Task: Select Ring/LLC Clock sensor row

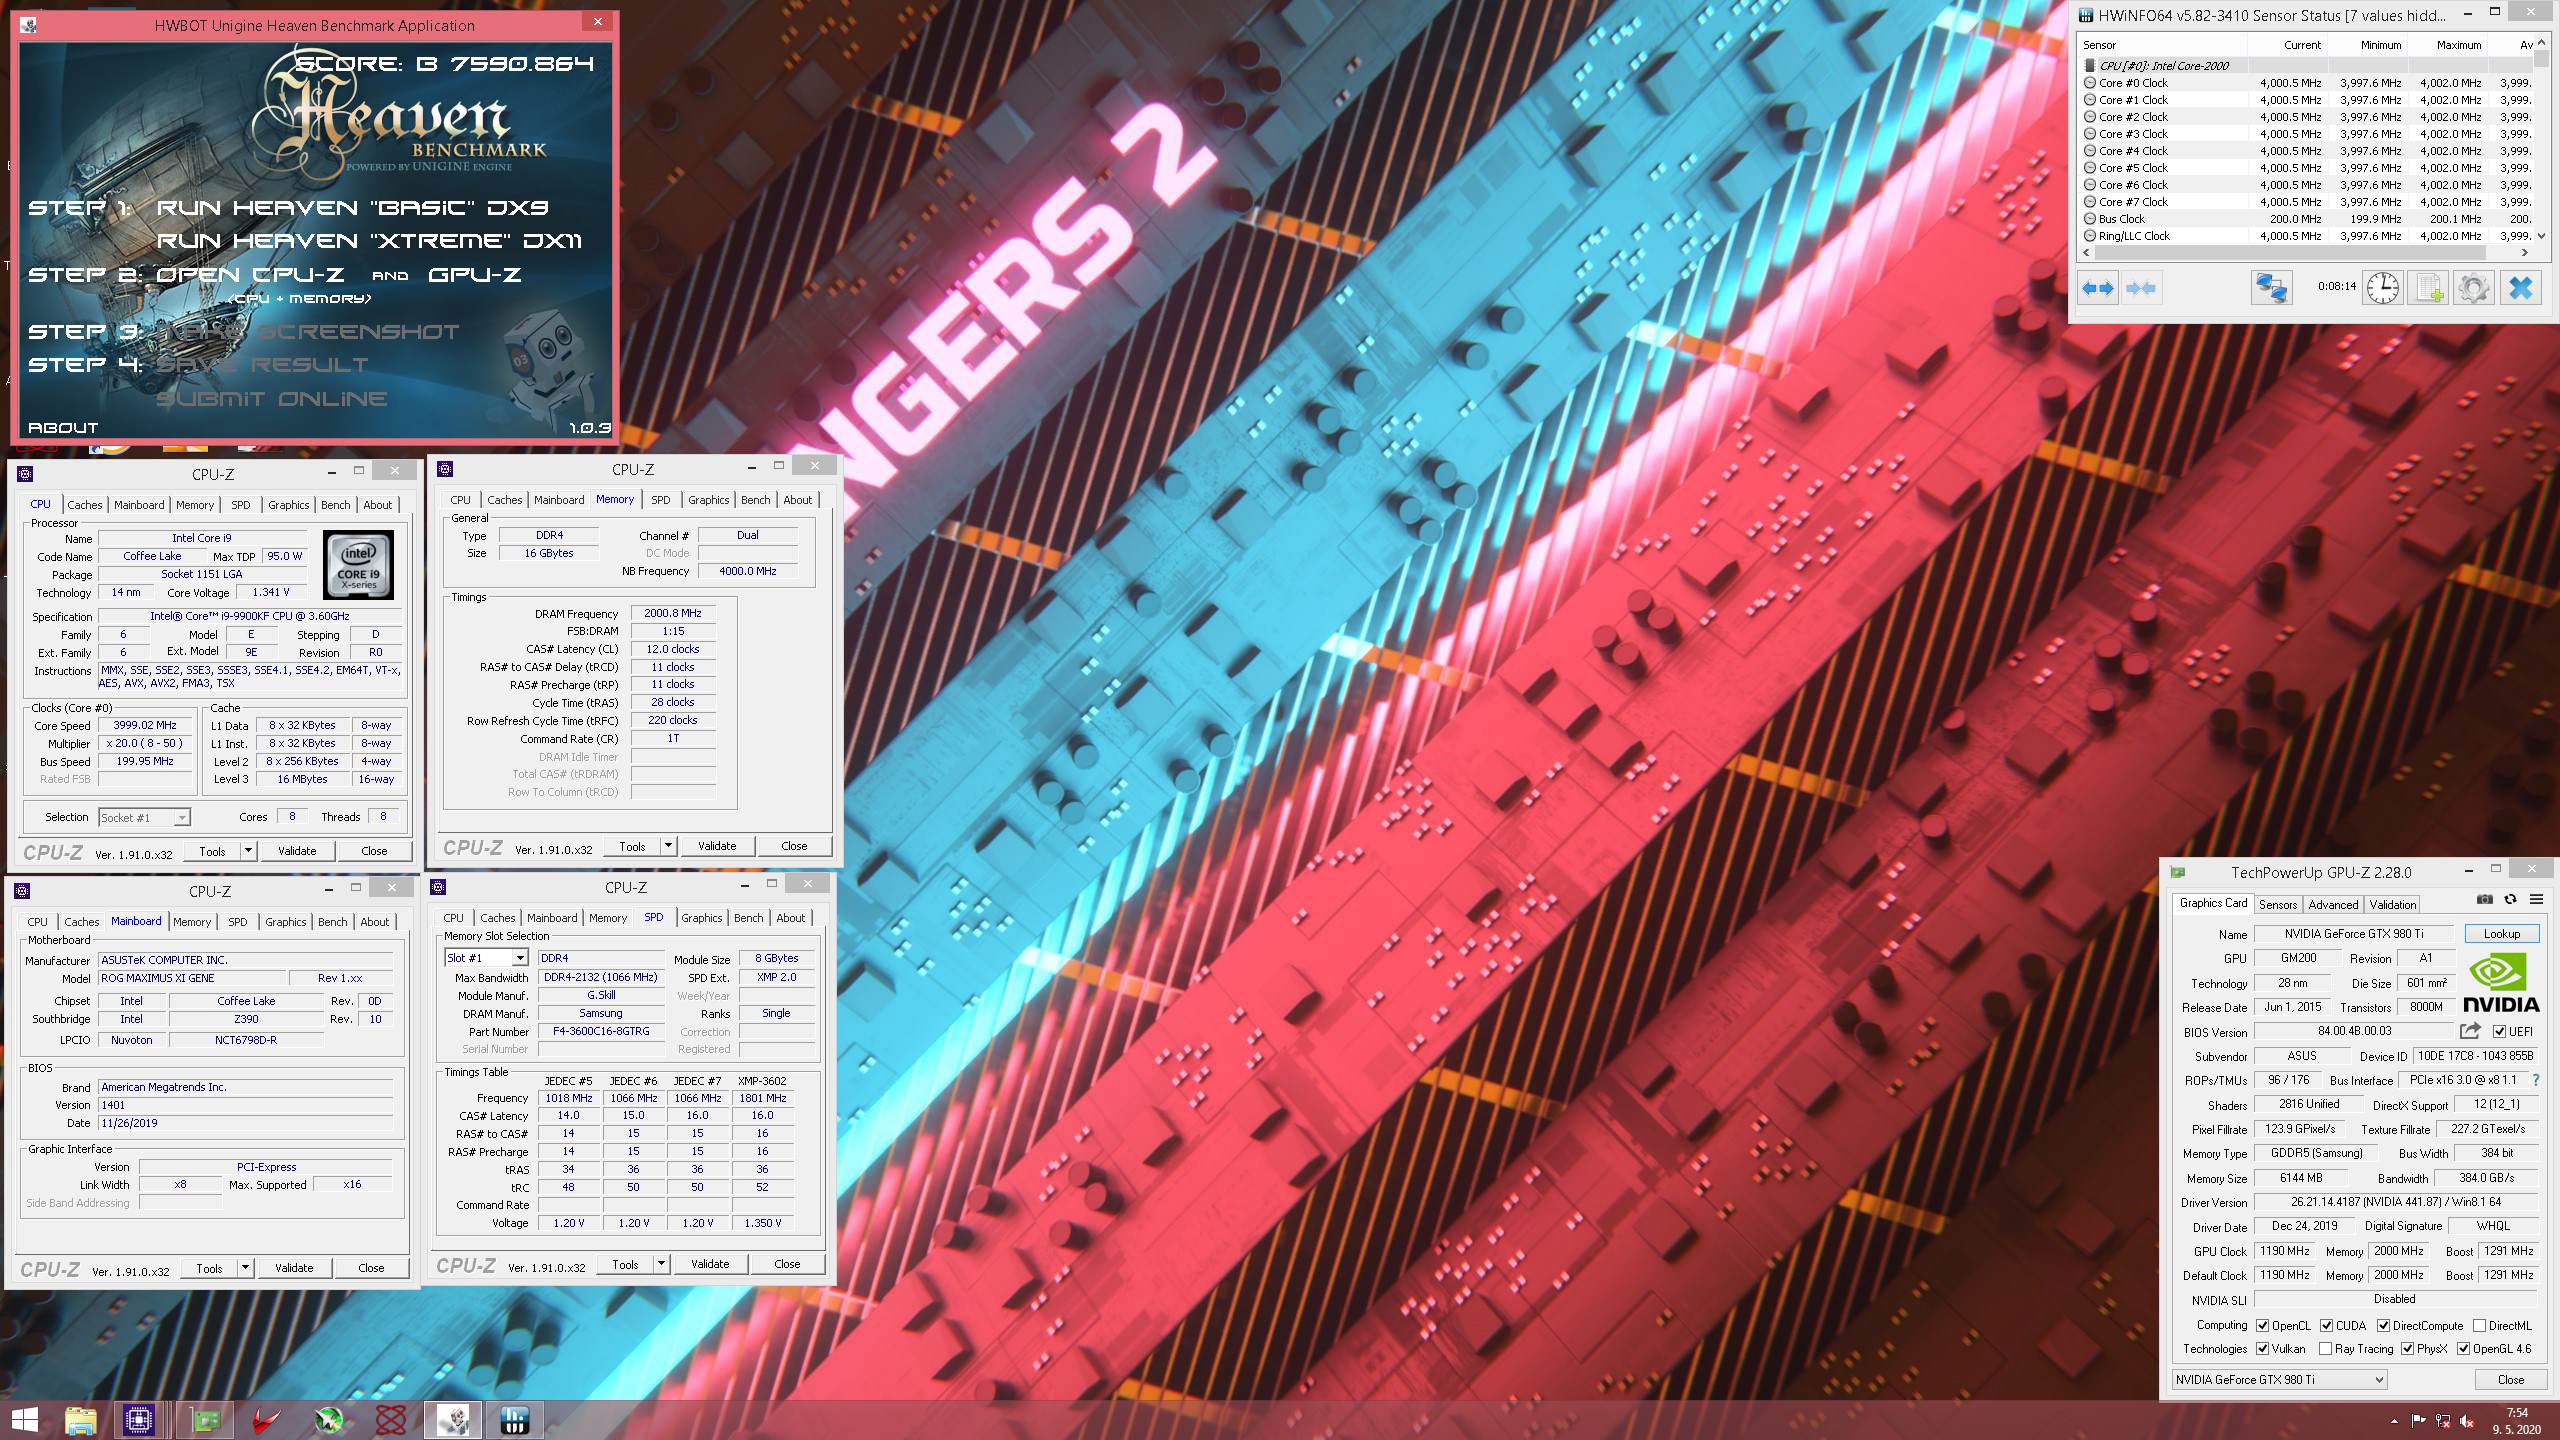Action: coord(2308,236)
